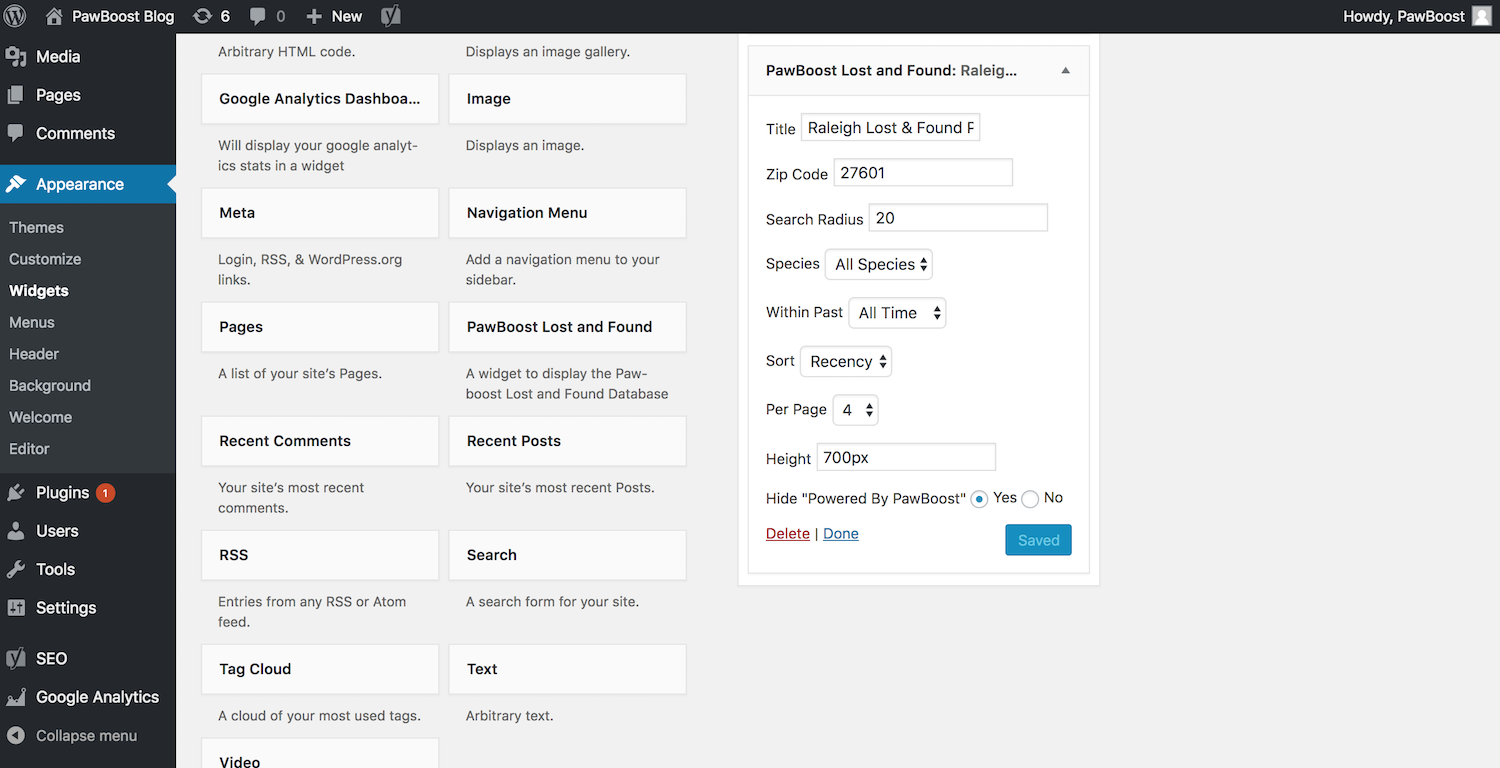The height and width of the screenshot is (768, 1500).
Task: Click the Pages sidebar icon
Action: coord(16,95)
